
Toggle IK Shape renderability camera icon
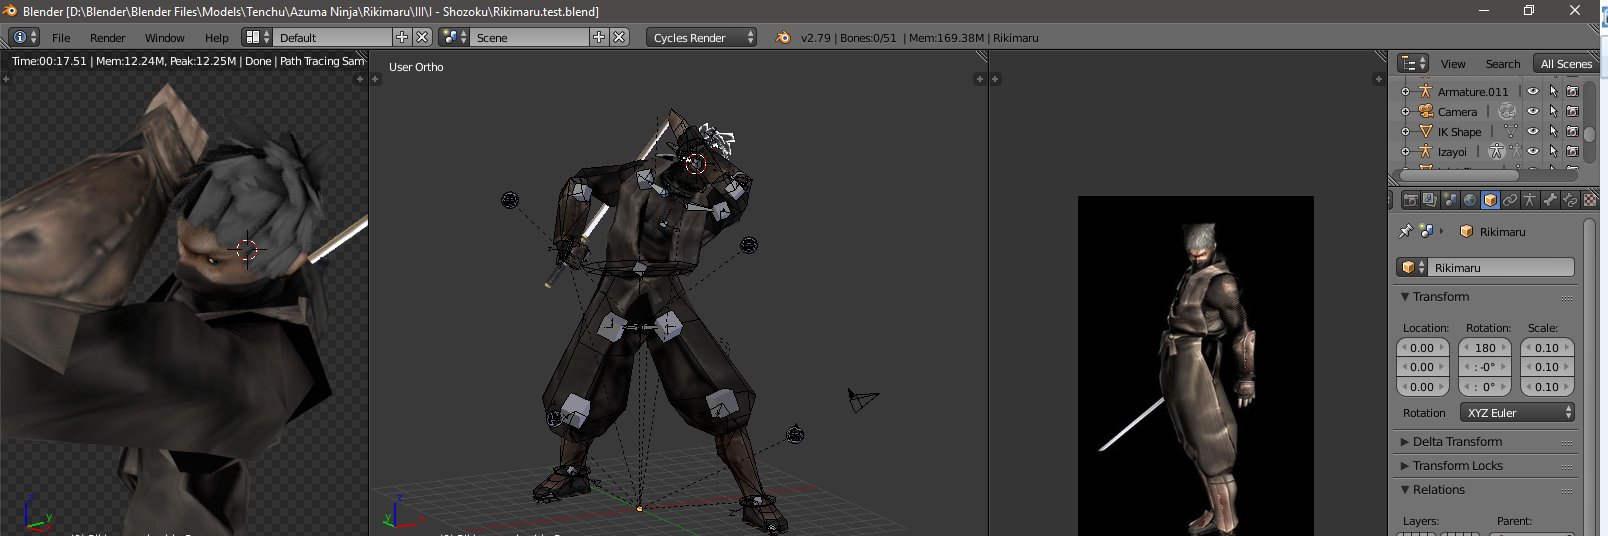1572,131
